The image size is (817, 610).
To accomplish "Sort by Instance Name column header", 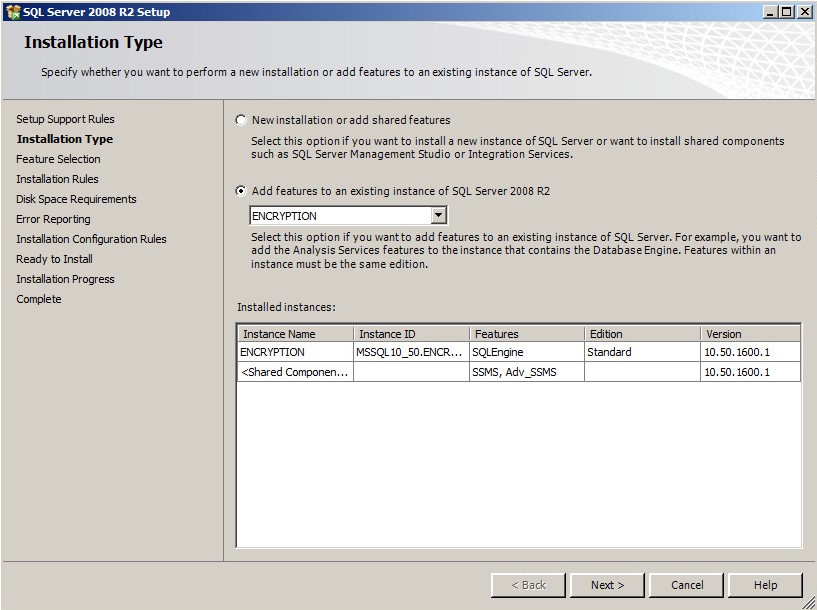I will coord(296,334).
